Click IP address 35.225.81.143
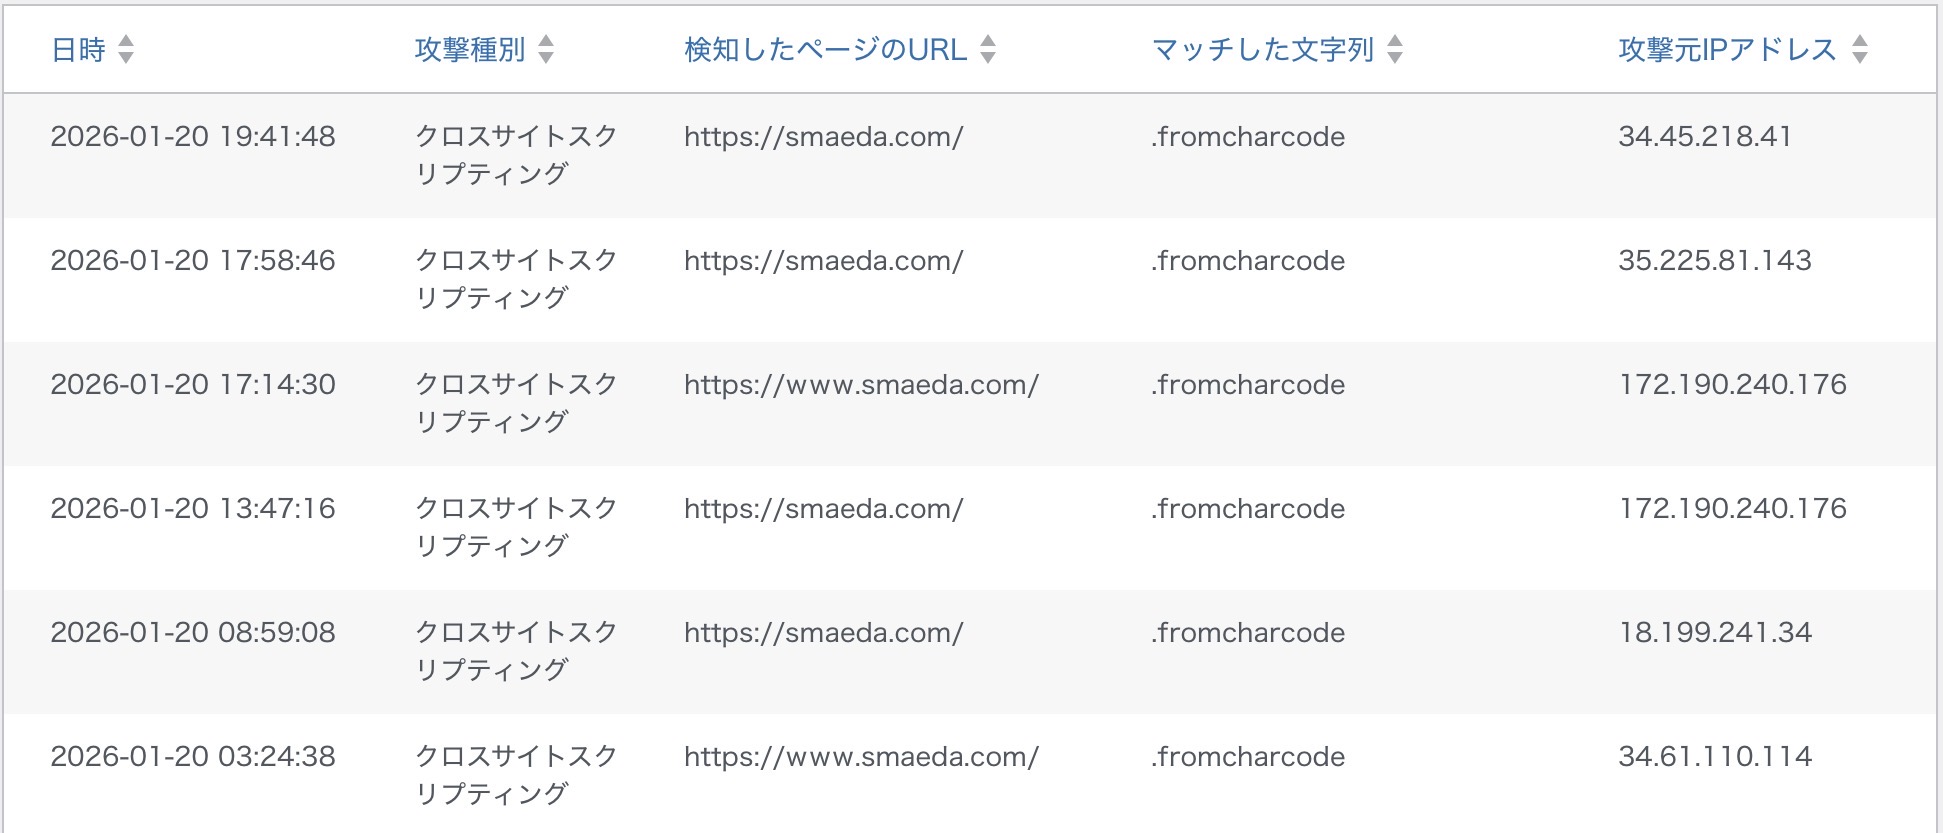The height and width of the screenshot is (833, 1943). click(1715, 260)
